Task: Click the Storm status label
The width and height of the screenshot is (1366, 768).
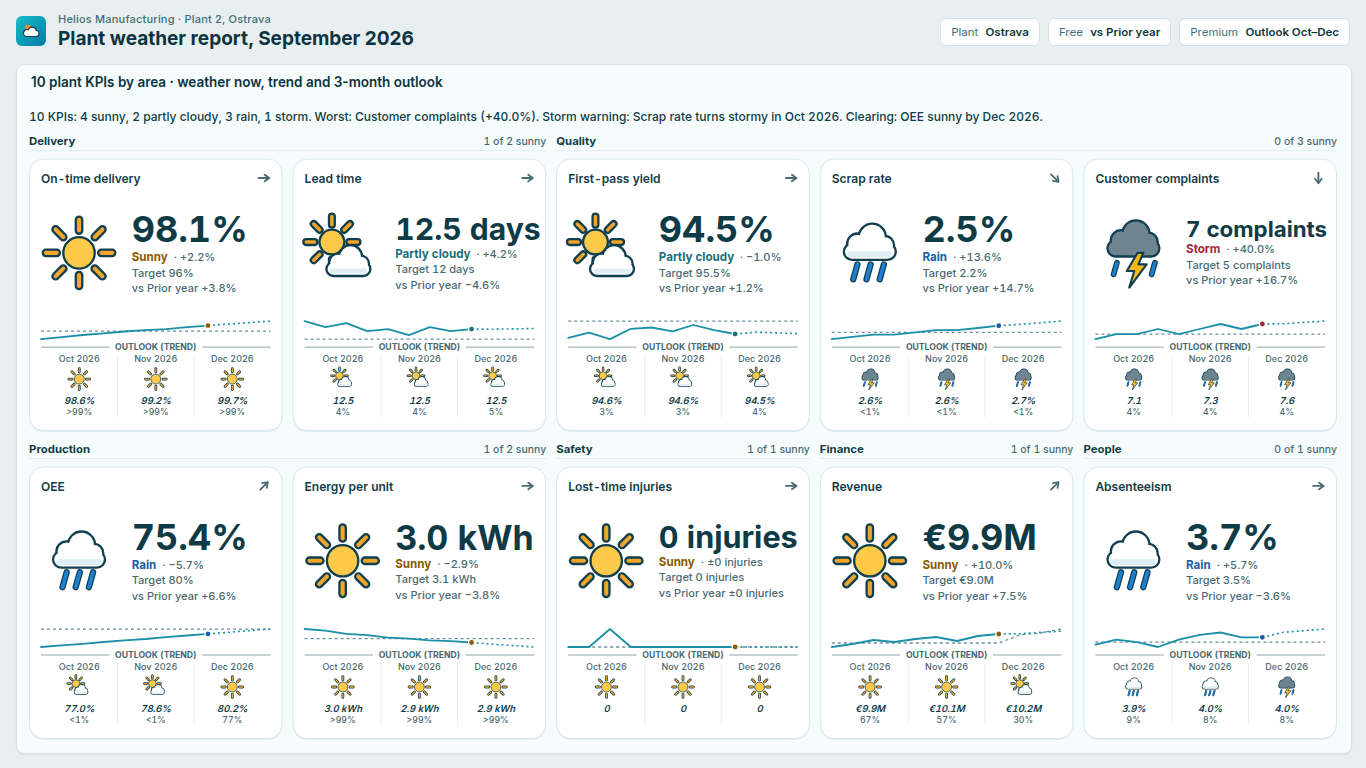Action: click(x=1203, y=249)
